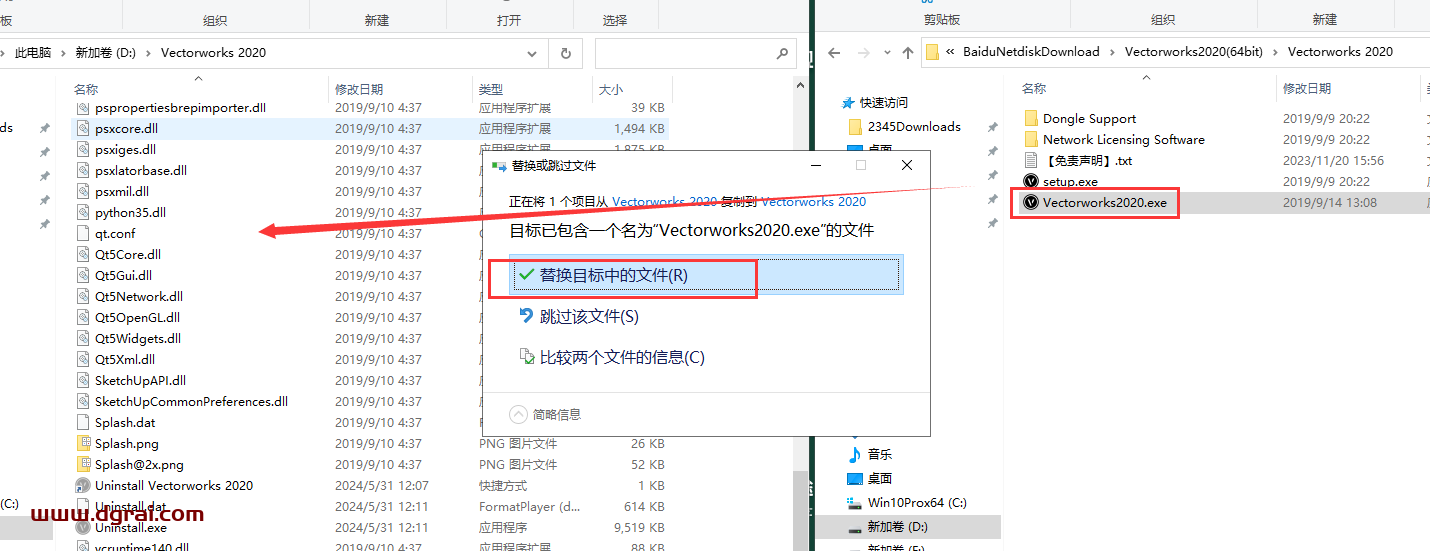The height and width of the screenshot is (551, 1430).
Task: Click 此电脑 breadcrumb in left address bar
Action: [x=33, y=53]
